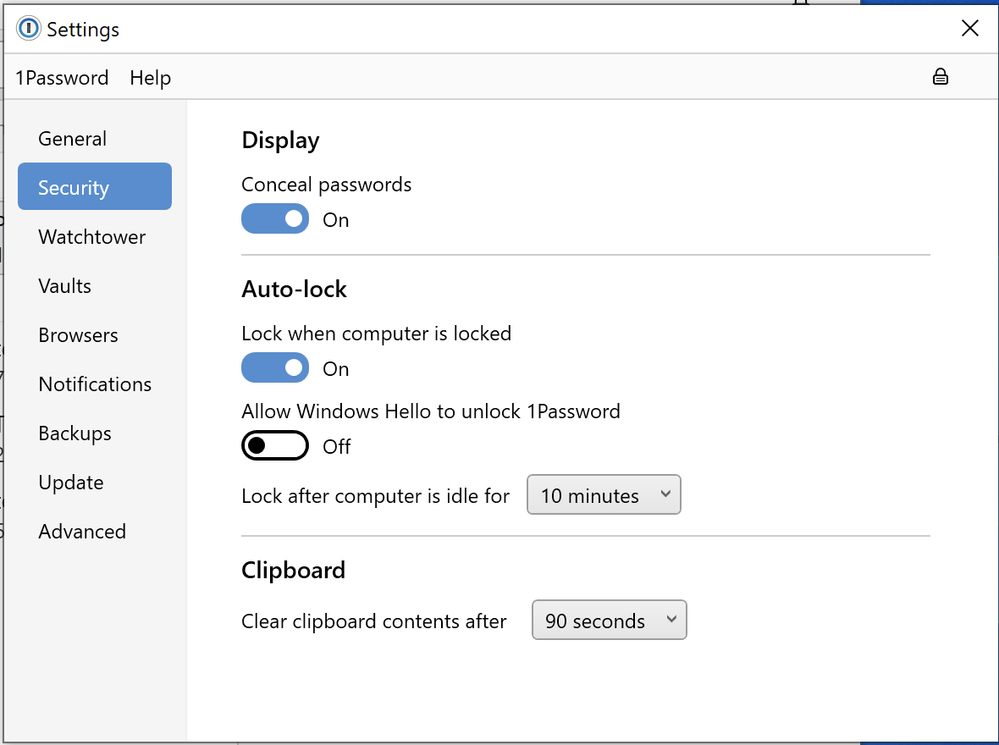999x745 pixels.
Task: Select the Security tab in sidebar
Action: [94, 187]
